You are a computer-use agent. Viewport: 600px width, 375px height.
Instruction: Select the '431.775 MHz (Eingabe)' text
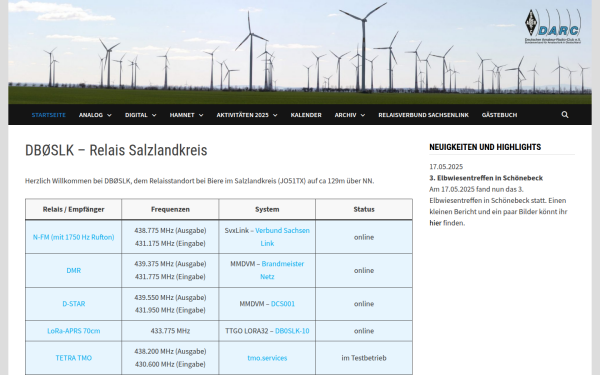coord(170,276)
